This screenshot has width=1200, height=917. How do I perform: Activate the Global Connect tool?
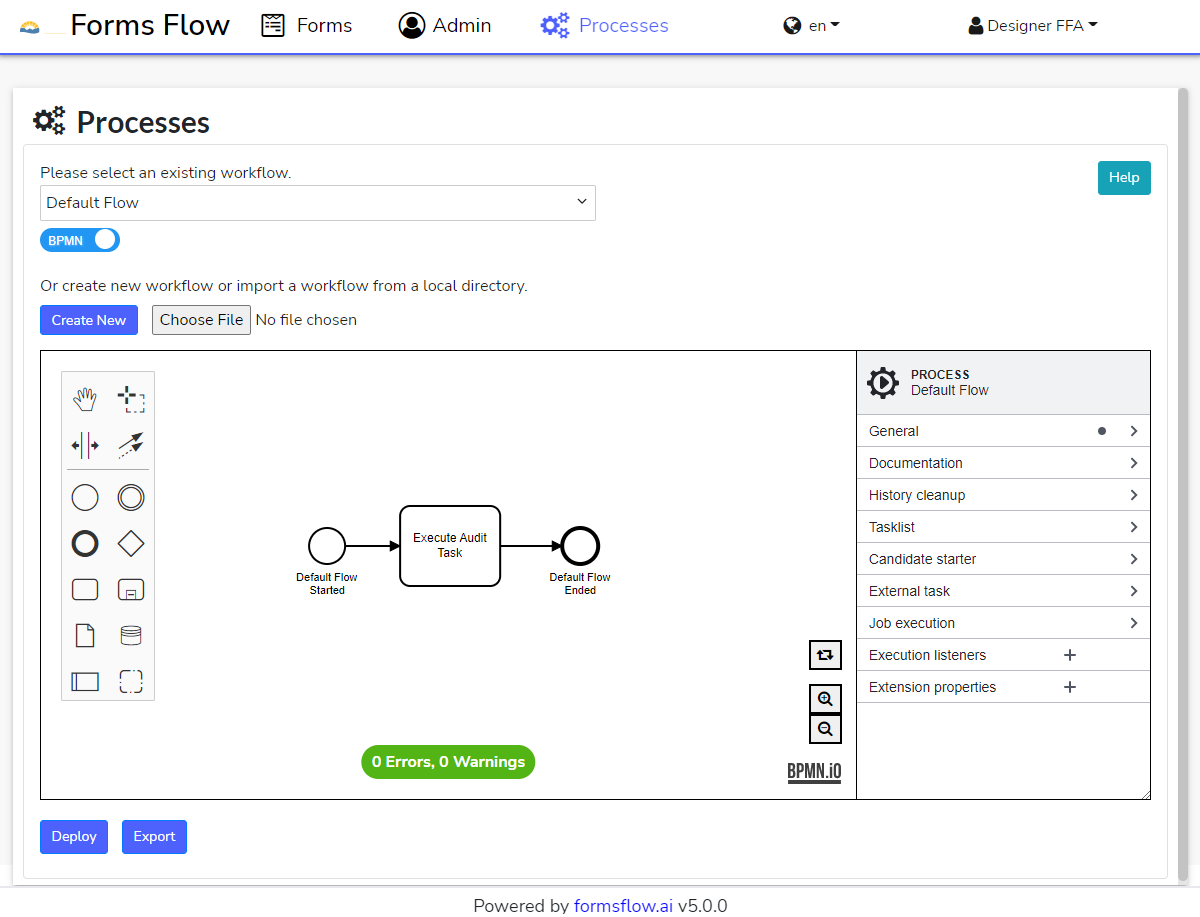tap(131, 445)
